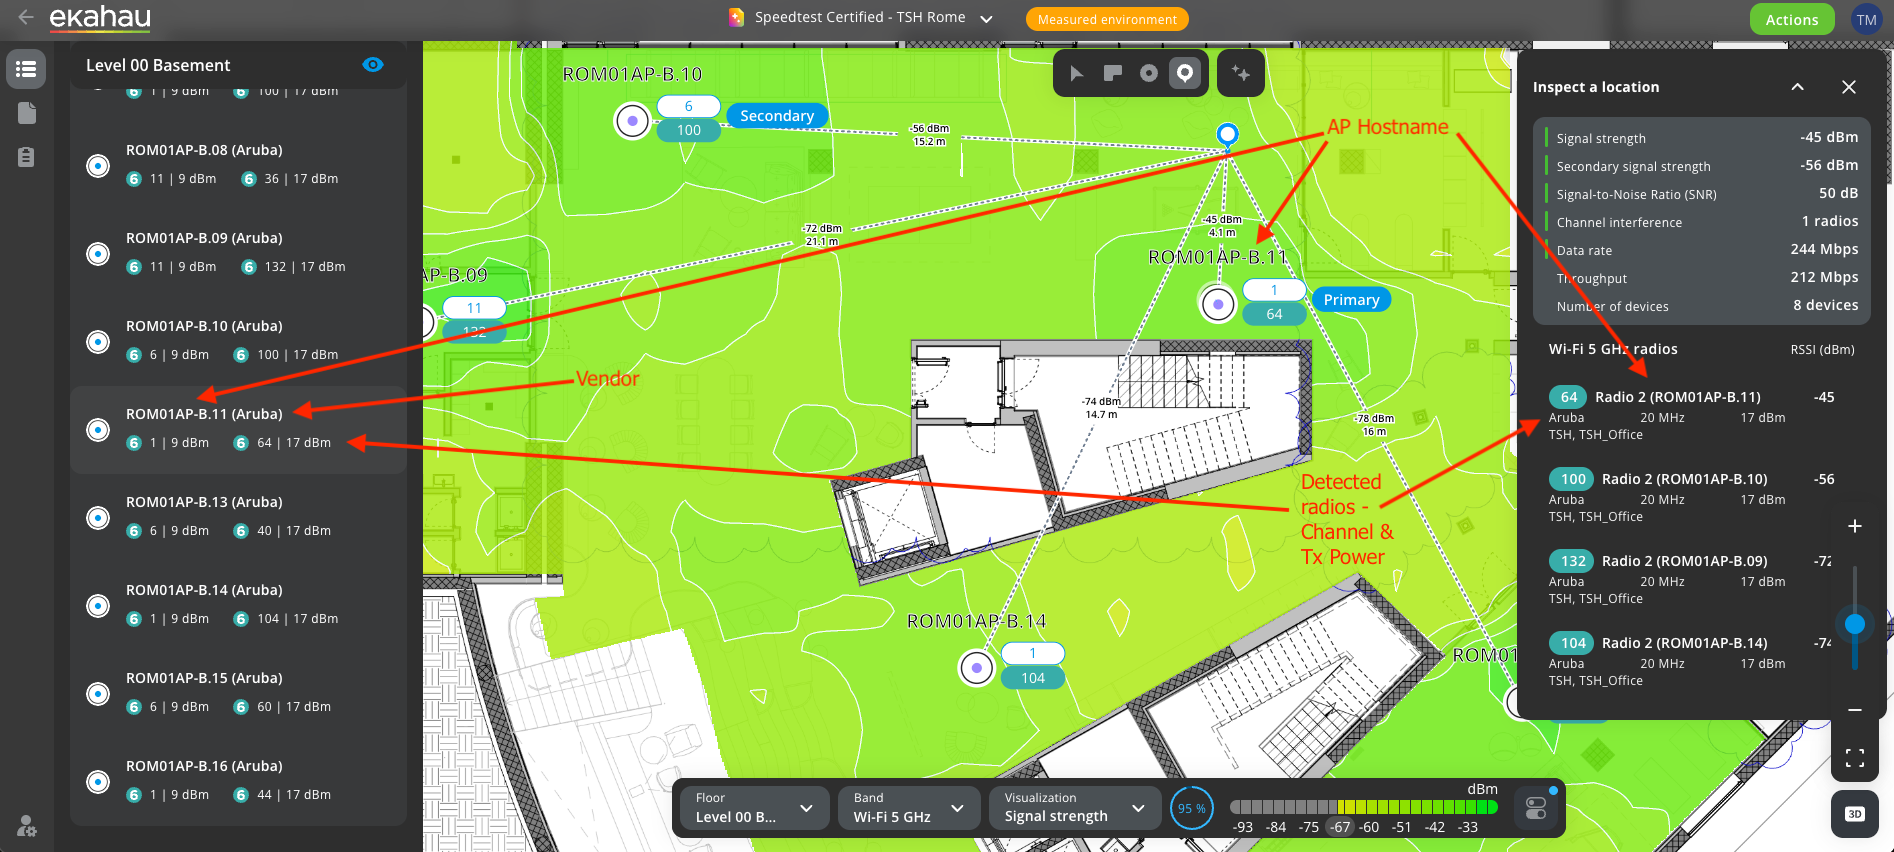The height and width of the screenshot is (852, 1894).
Task: Open the Actions menu
Action: point(1792,19)
